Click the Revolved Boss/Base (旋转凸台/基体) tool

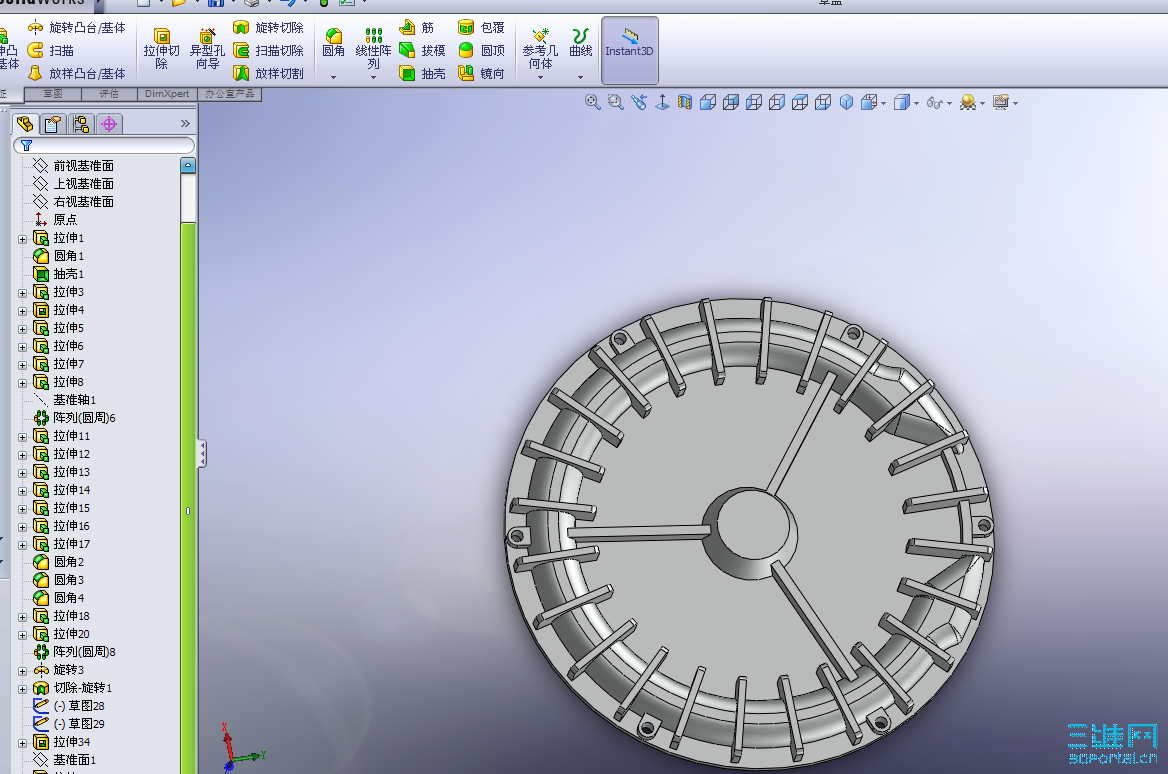77,28
